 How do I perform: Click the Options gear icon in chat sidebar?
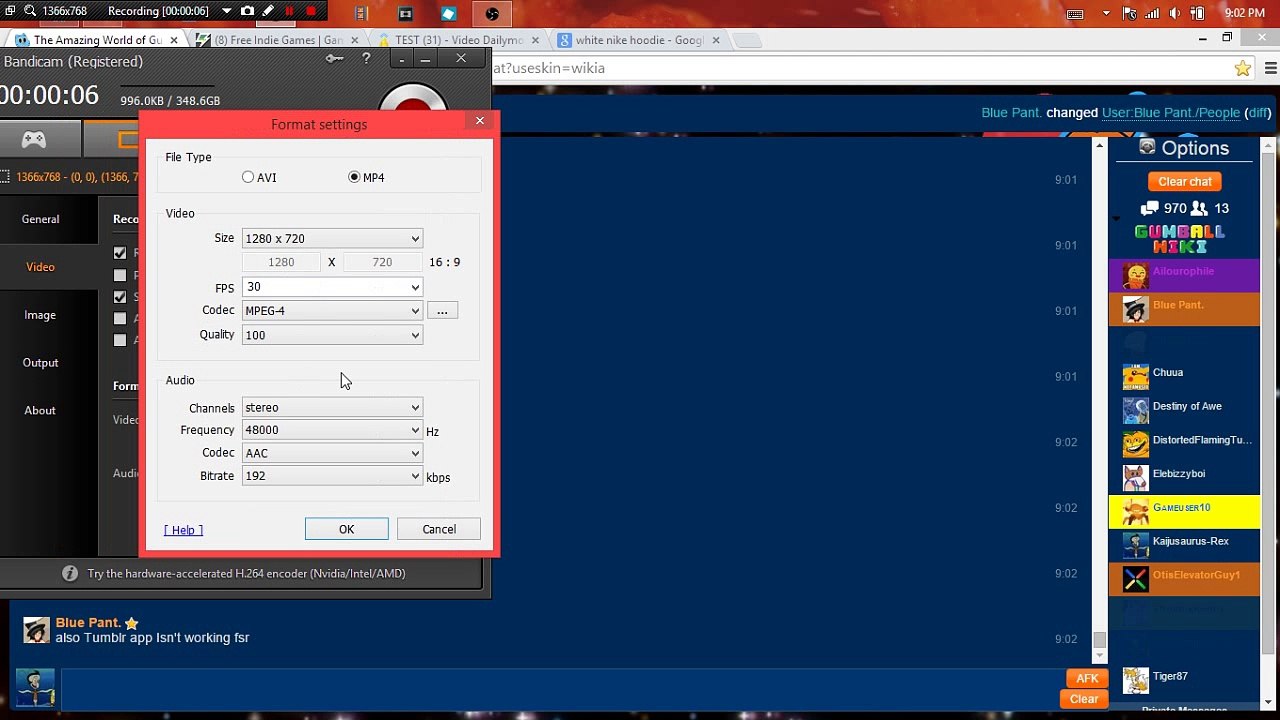pos(1147,147)
